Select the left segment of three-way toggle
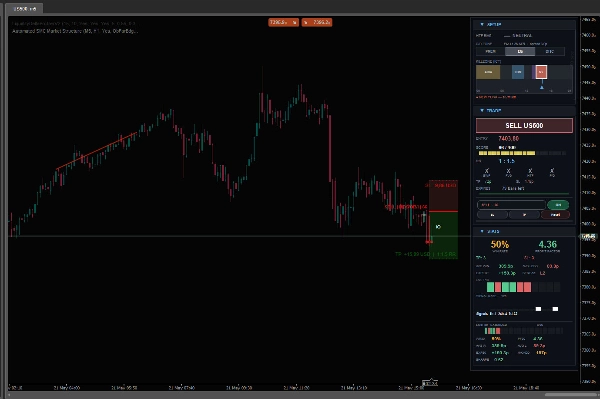The height and width of the screenshot is (399, 600). 491,51
